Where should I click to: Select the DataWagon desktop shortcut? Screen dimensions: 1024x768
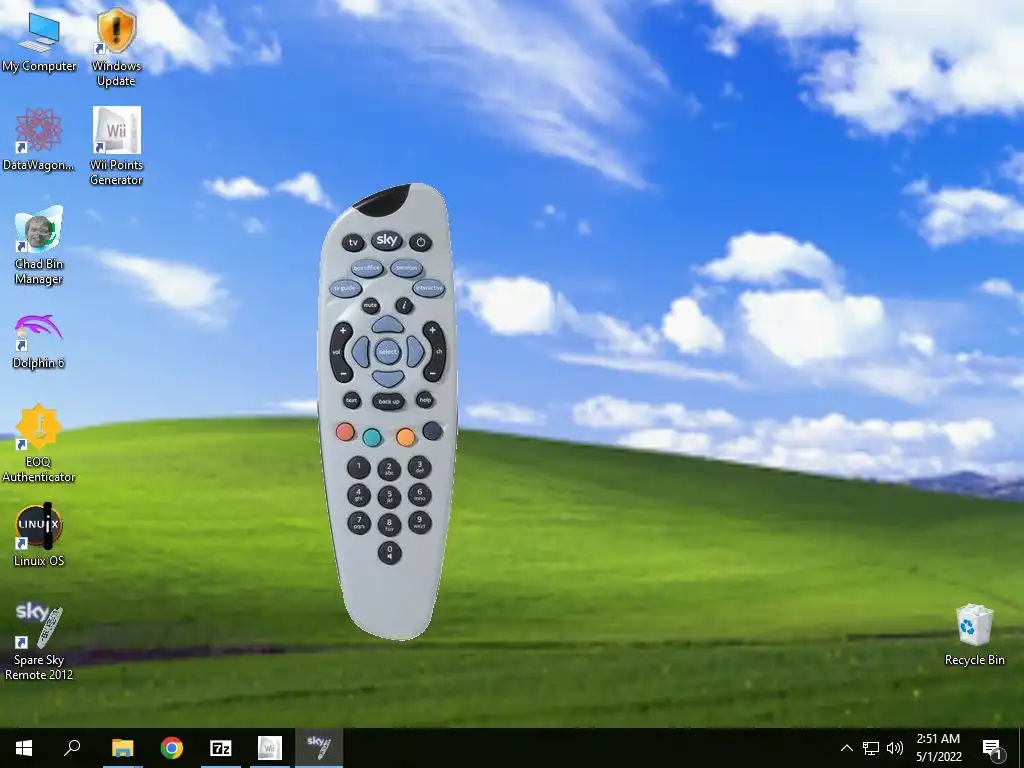click(39, 139)
